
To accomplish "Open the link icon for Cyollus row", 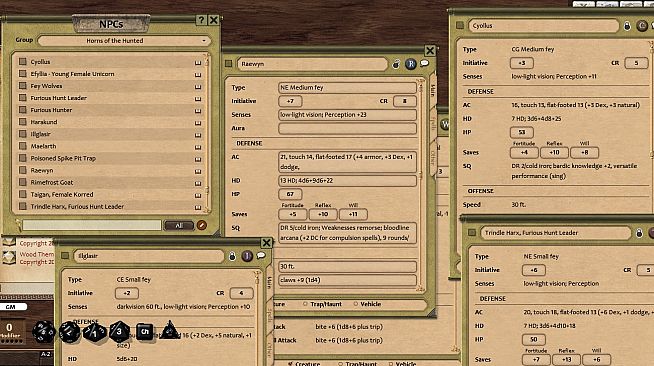I will pyautogui.click(x=198, y=63).
